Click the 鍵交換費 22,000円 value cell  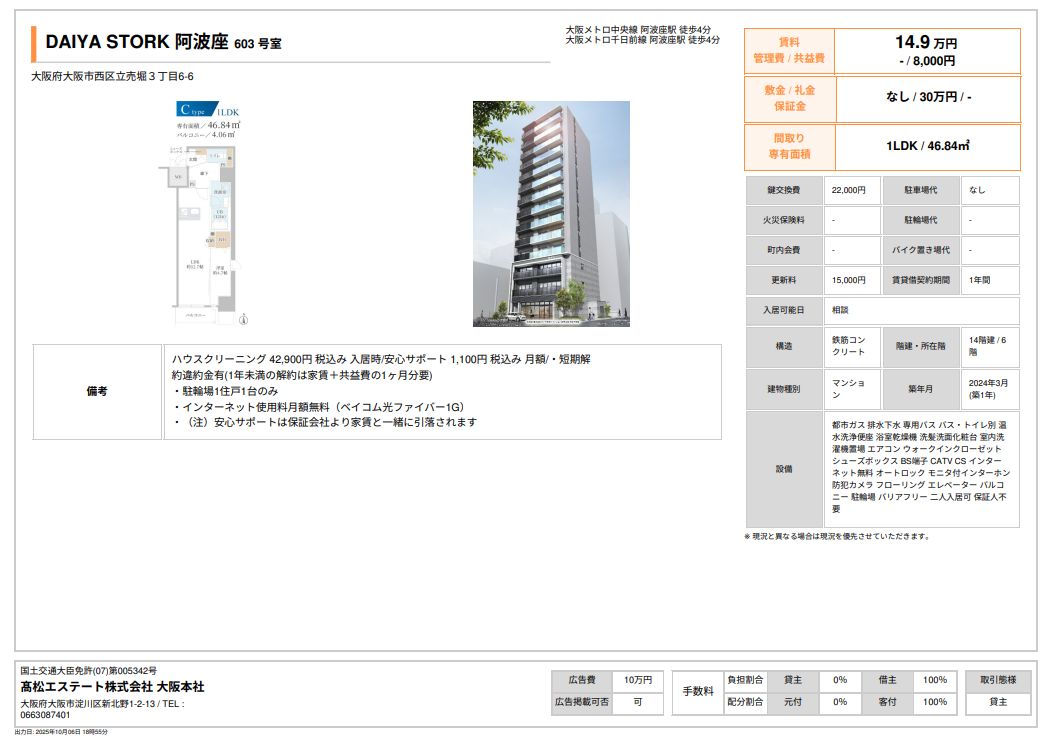(x=851, y=190)
